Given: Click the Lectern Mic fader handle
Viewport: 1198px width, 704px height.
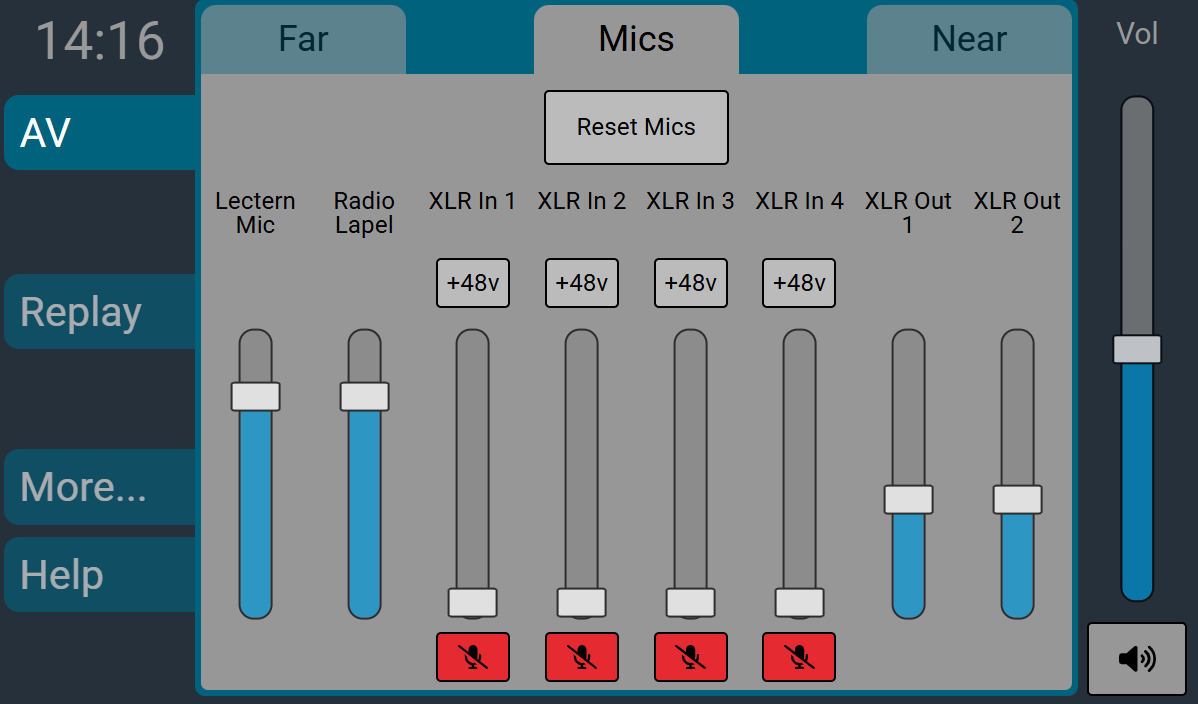Looking at the screenshot, I should 255,396.
